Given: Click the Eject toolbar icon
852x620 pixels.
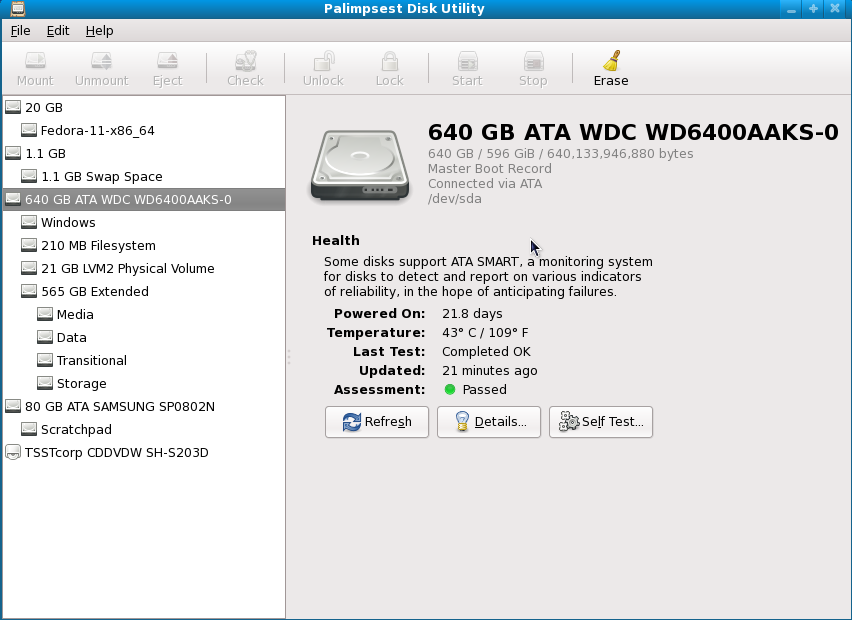Looking at the screenshot, I should 167,61.
